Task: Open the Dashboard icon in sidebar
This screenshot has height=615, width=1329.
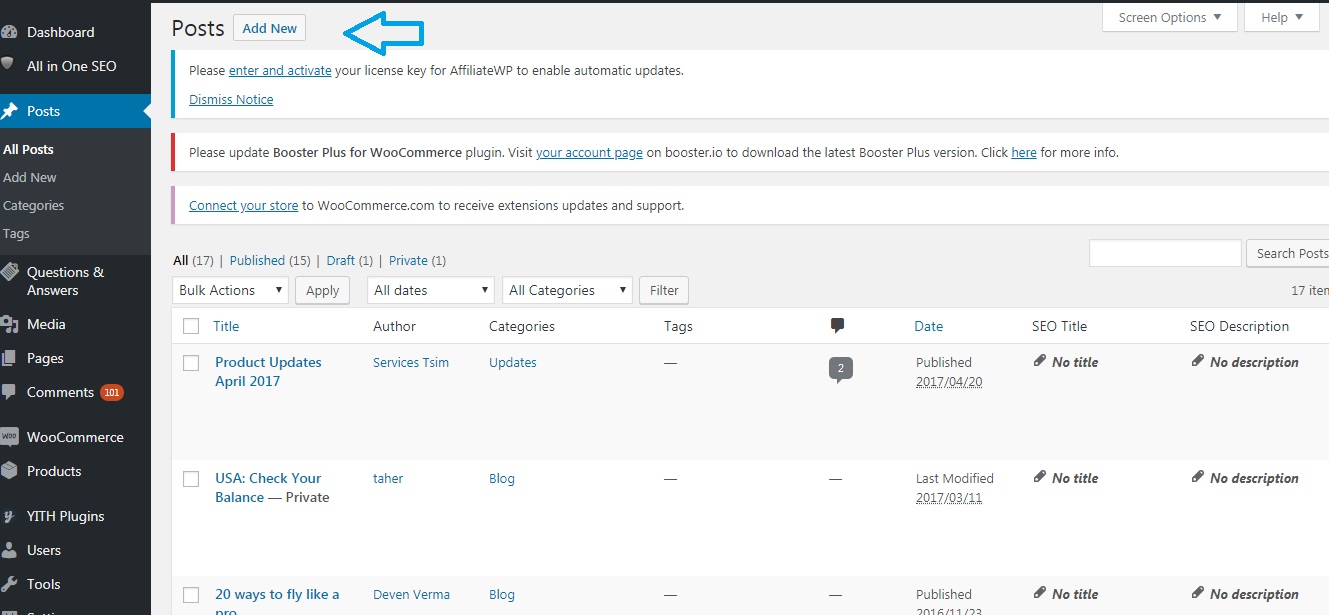Action: point(9,32)
